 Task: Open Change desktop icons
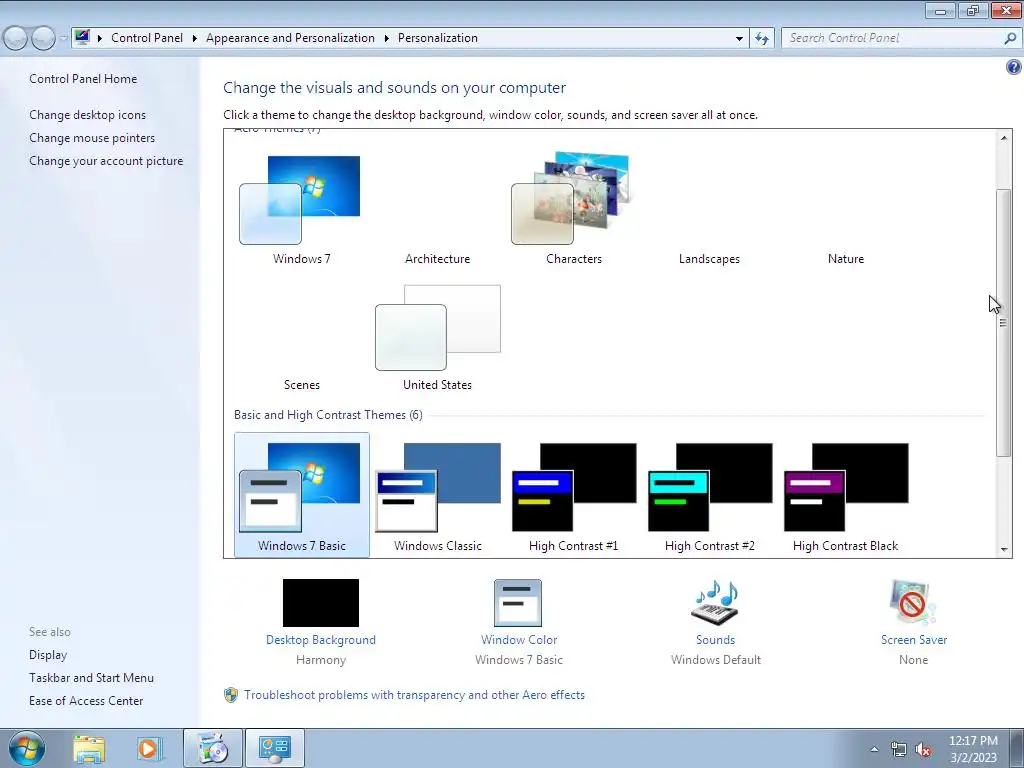point(88,115)
